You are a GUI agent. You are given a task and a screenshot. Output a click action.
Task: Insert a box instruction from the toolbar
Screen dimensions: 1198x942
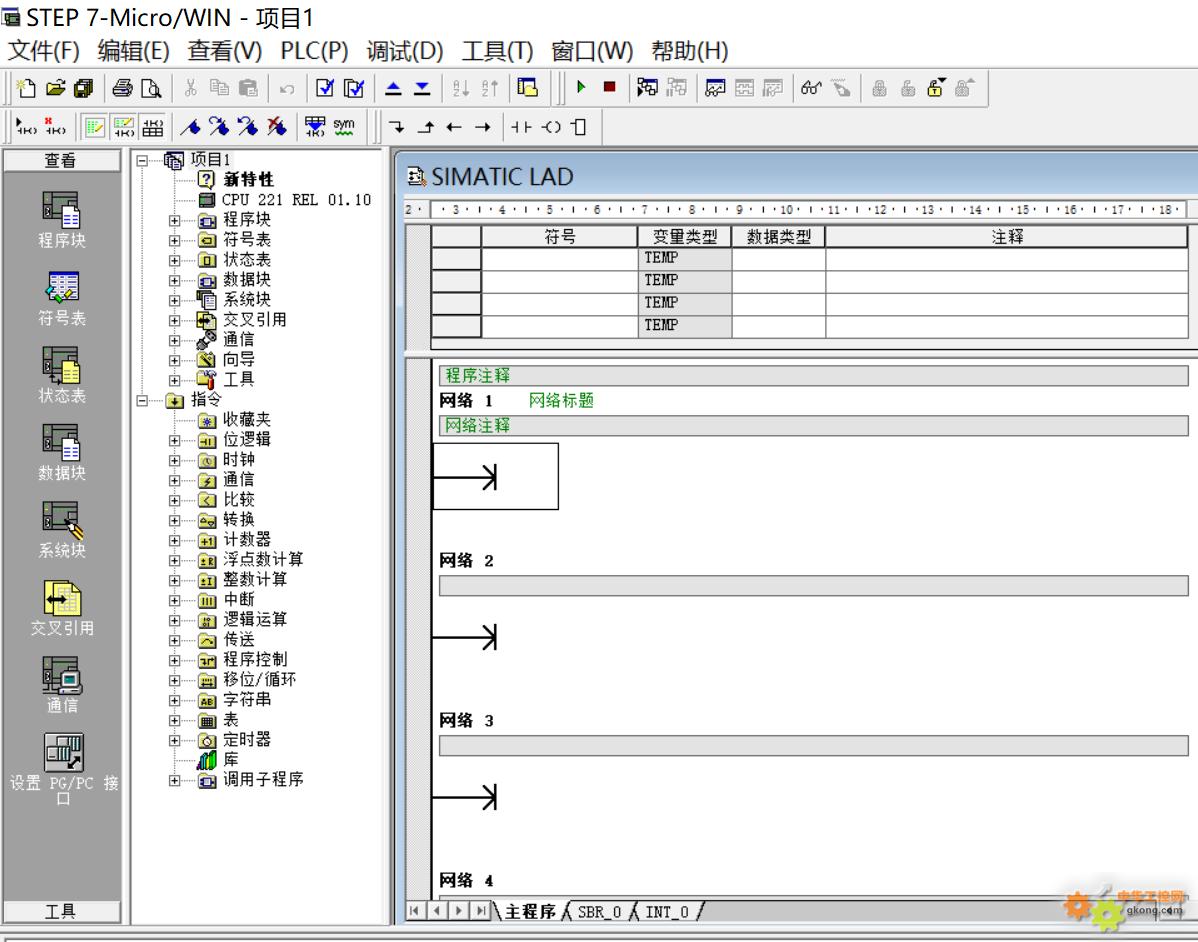pyautogui.click(x=579, y=127)
